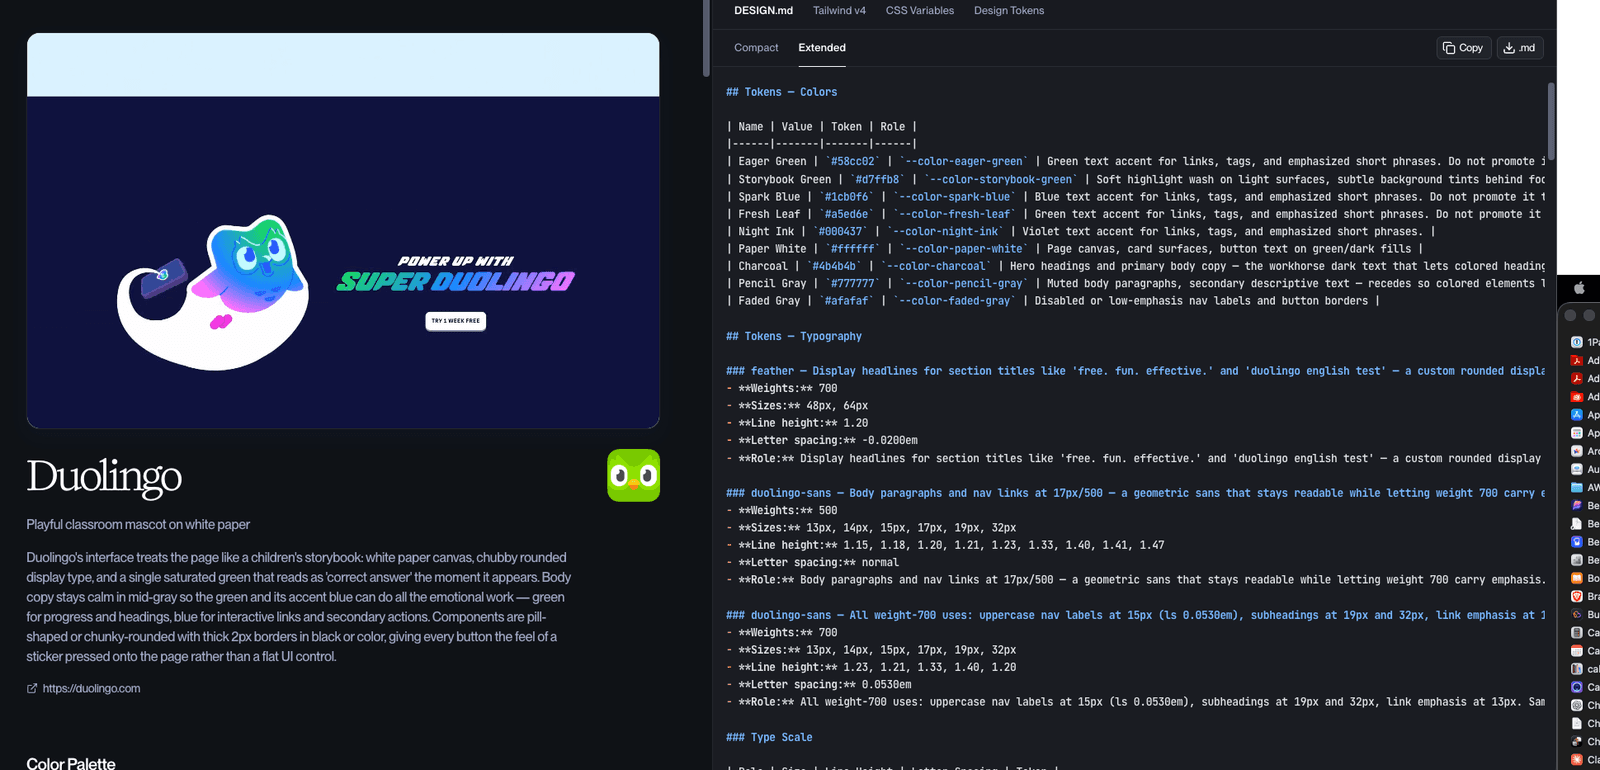Select the 1Password entry in the background list
This screenshot has width=1600, height=770.
[x=1585, y=342]
